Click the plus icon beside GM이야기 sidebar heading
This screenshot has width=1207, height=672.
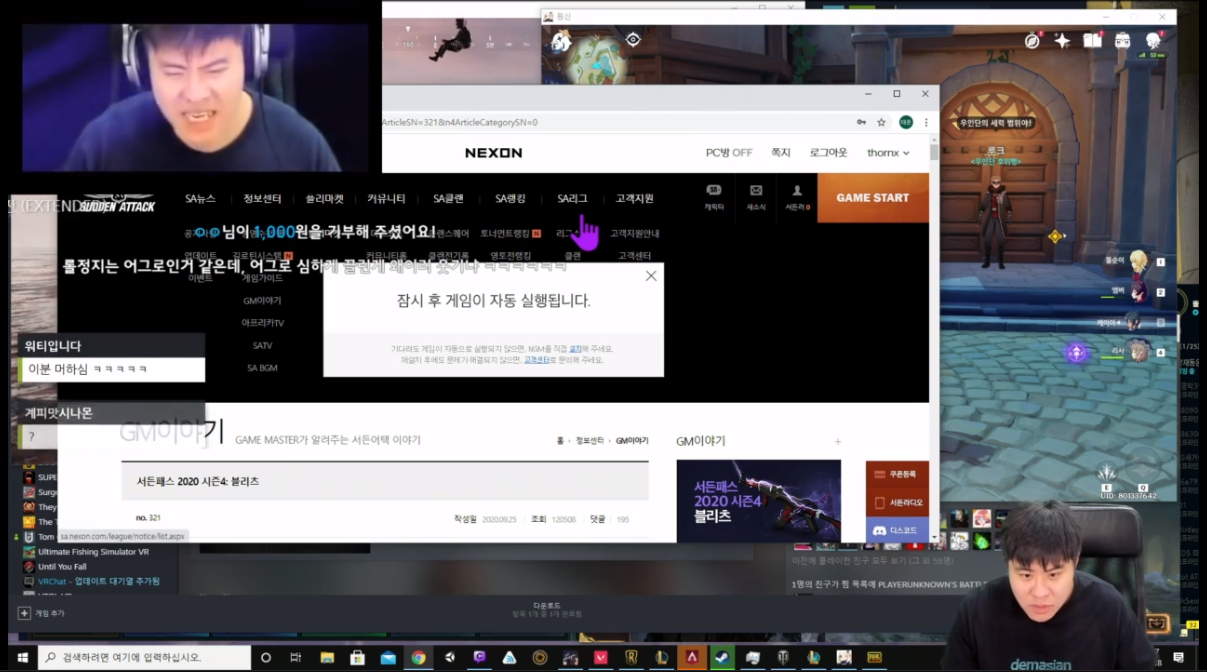pos(838,441)
